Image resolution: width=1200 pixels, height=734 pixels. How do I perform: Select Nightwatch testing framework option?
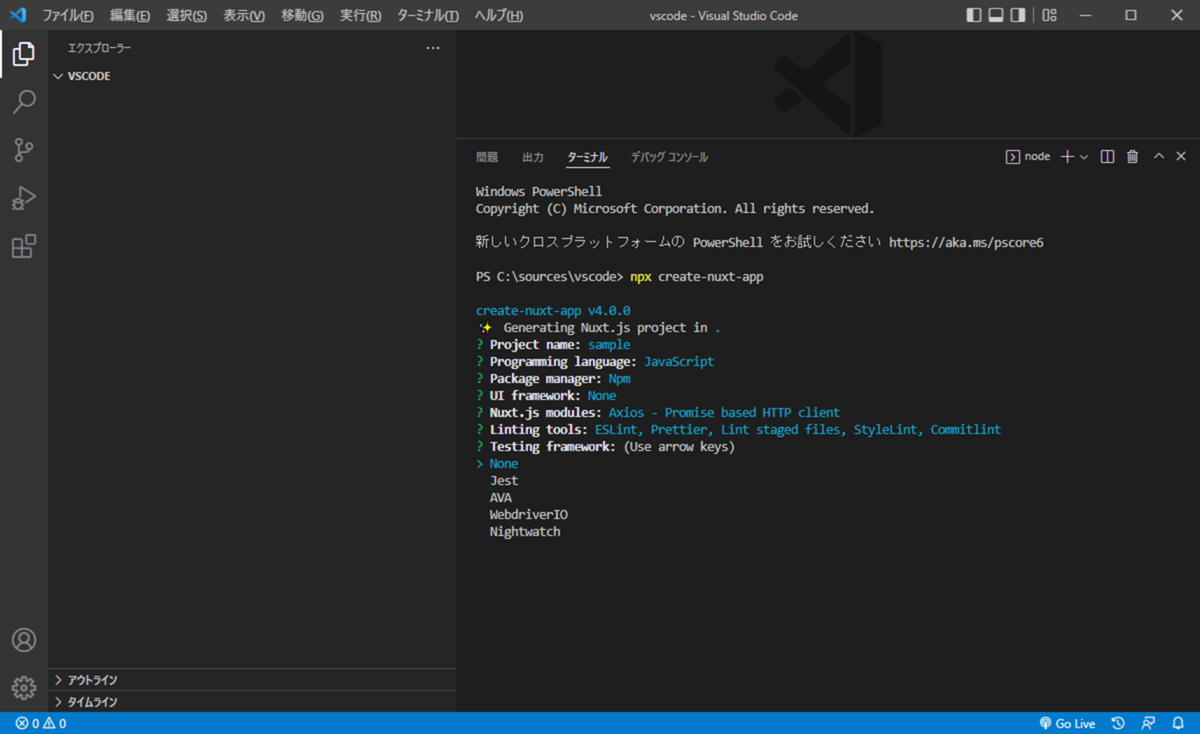(525, 532)
